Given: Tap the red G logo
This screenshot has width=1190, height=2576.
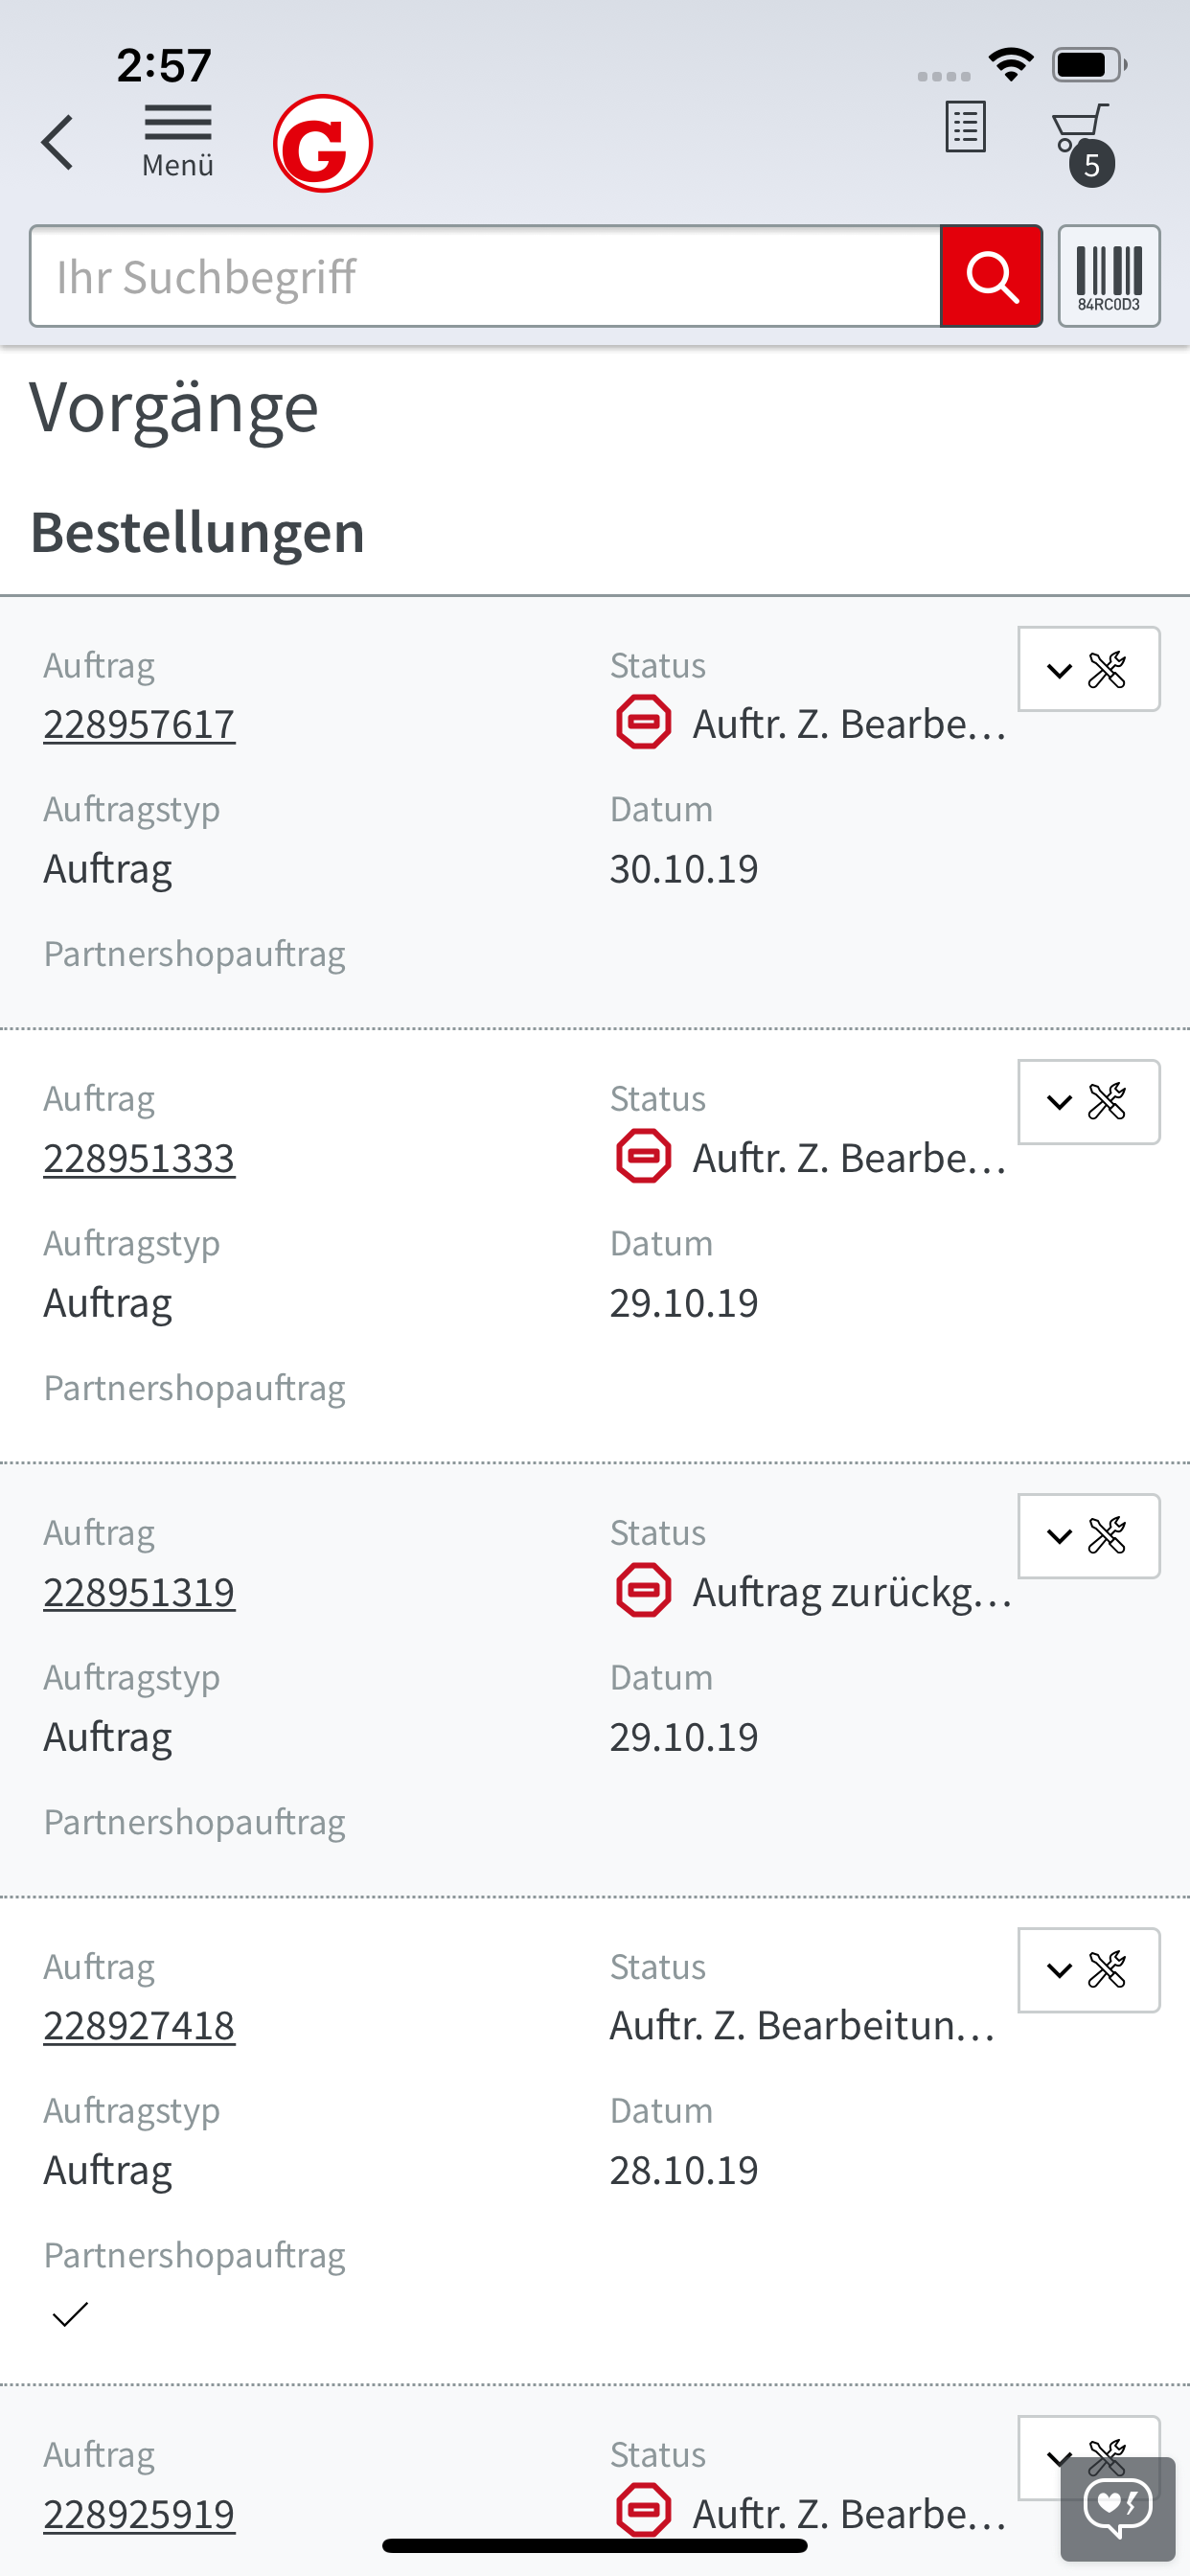Looking at the screenshot, I should tap(322, 144).
